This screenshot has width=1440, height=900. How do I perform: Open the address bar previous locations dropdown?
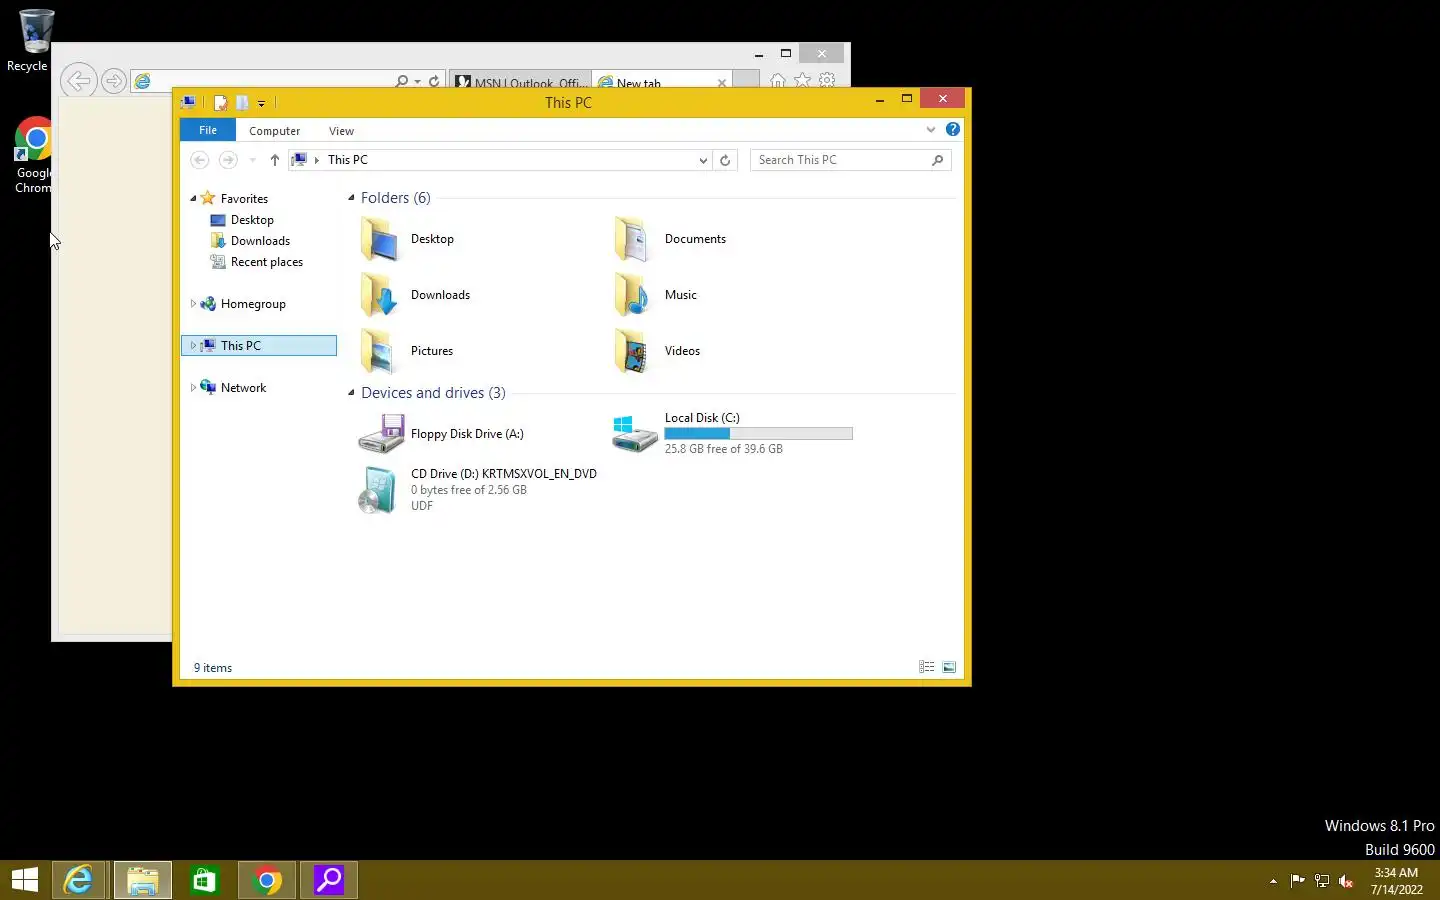[703, 160]
